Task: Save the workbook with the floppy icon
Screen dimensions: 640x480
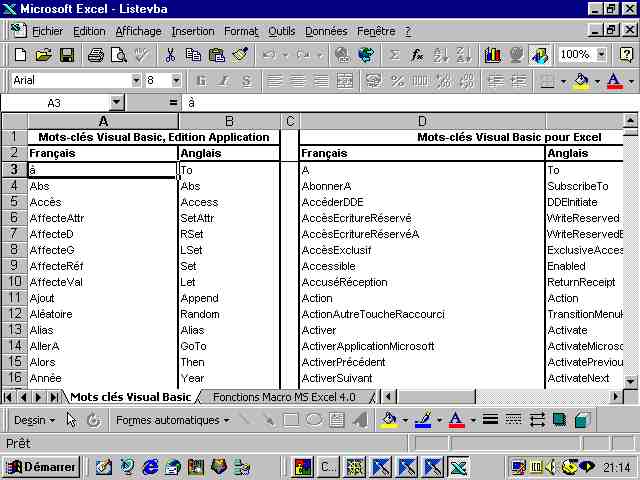Action: click(67, 55)
